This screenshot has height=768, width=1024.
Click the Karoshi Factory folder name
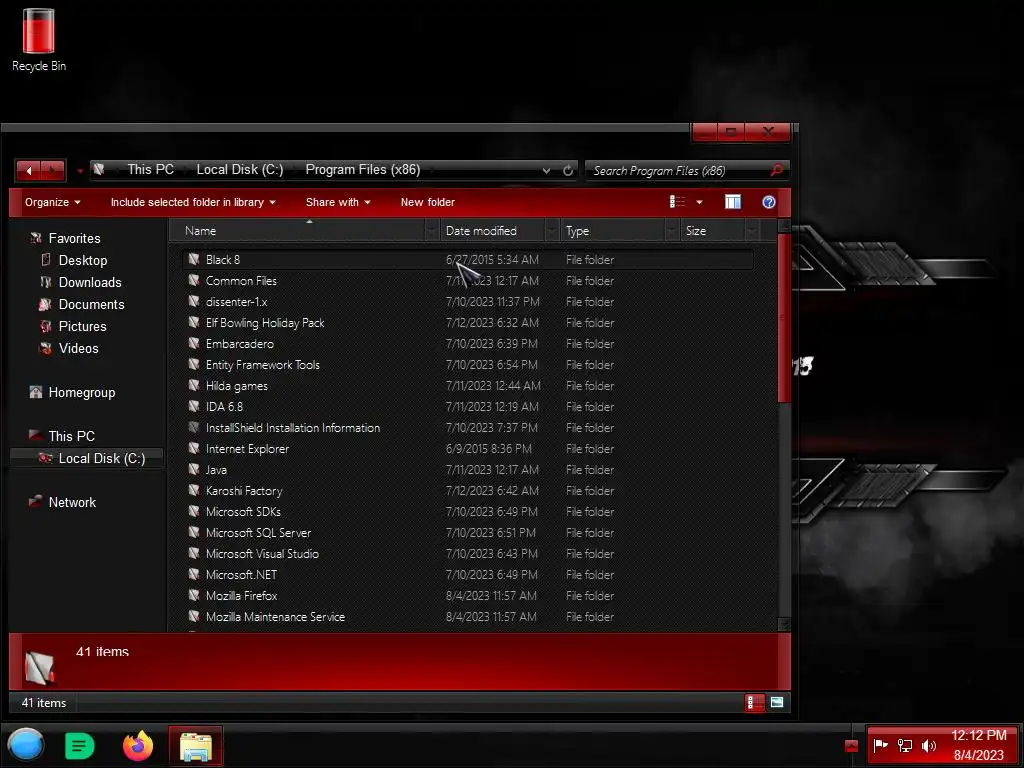[244, 490]
